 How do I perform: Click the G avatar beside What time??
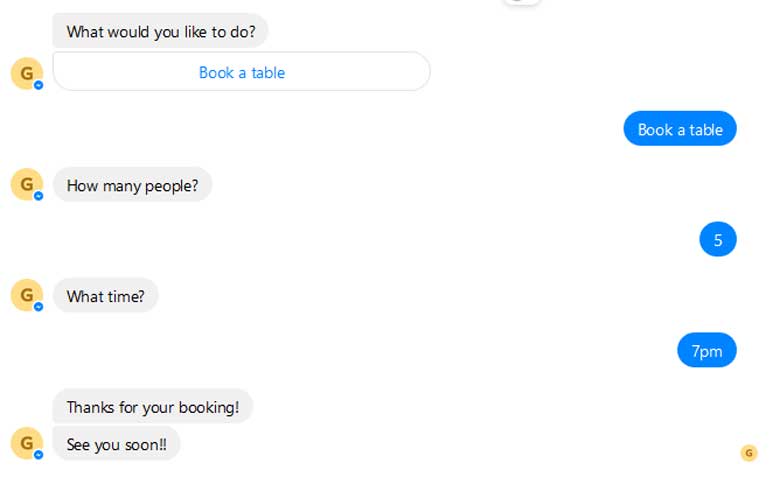point(26,295)
